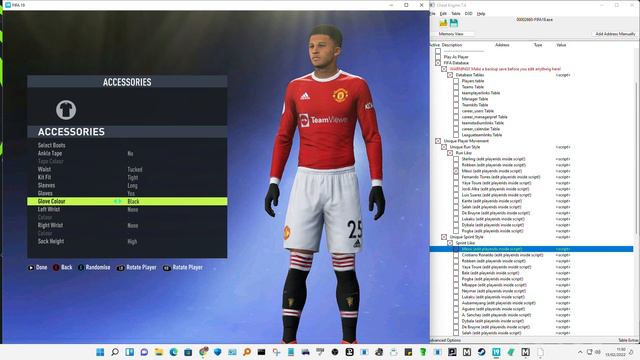Open the Windows Start menu
Viewport: 640px width, 360px height.
(x=100, y=352)
